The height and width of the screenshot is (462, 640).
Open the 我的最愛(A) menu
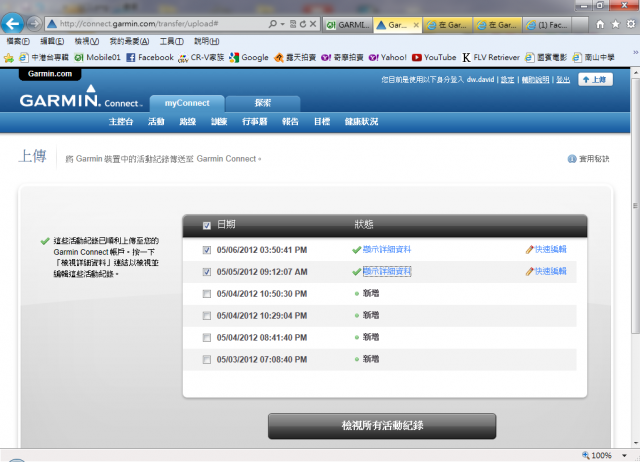click(x=129, y=41)
